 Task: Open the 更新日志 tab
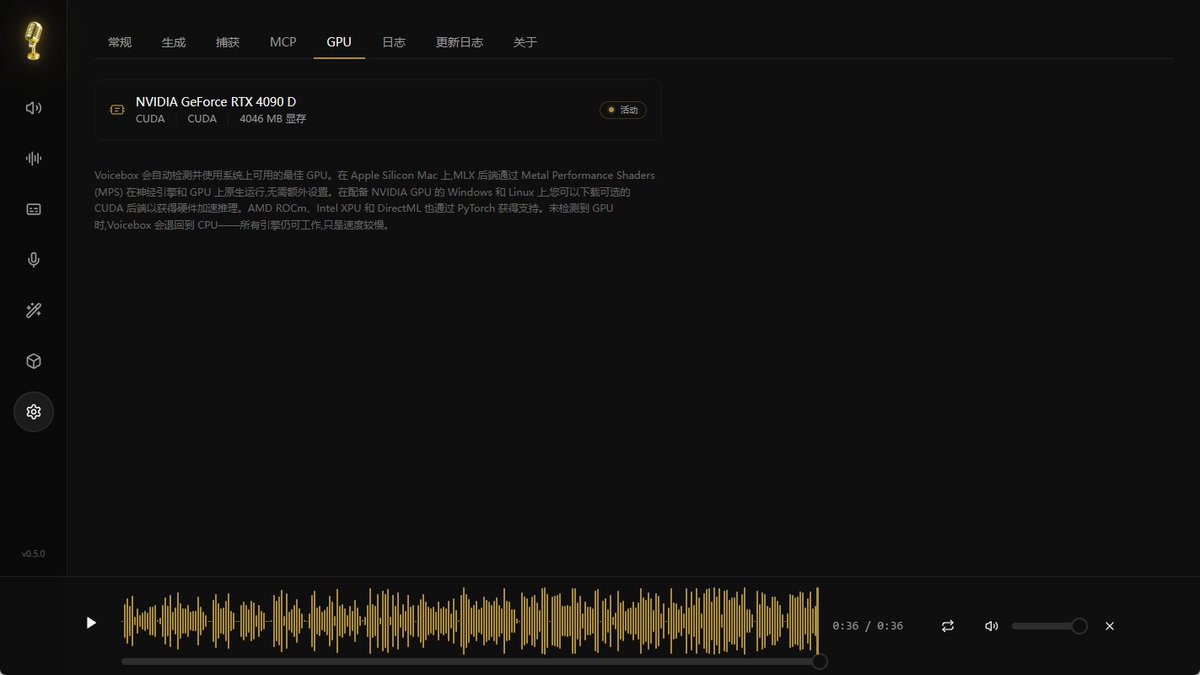(x=460, y=42)
